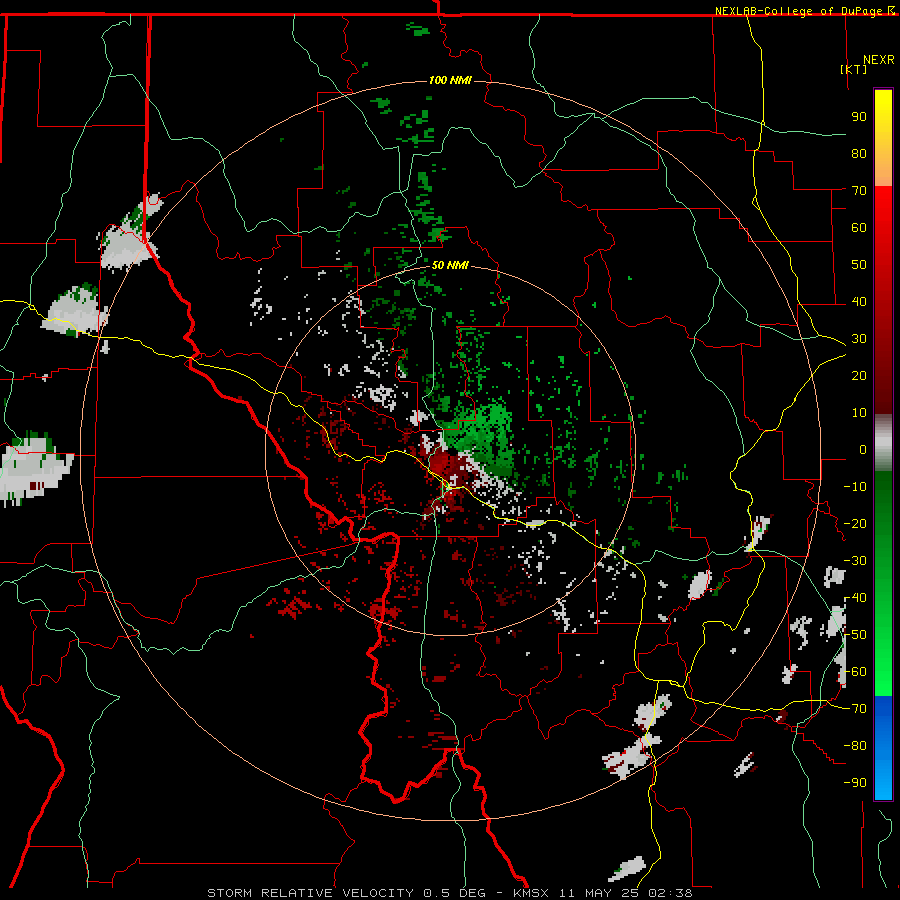Click the 40 value on the velocity scale

[859, 302]
